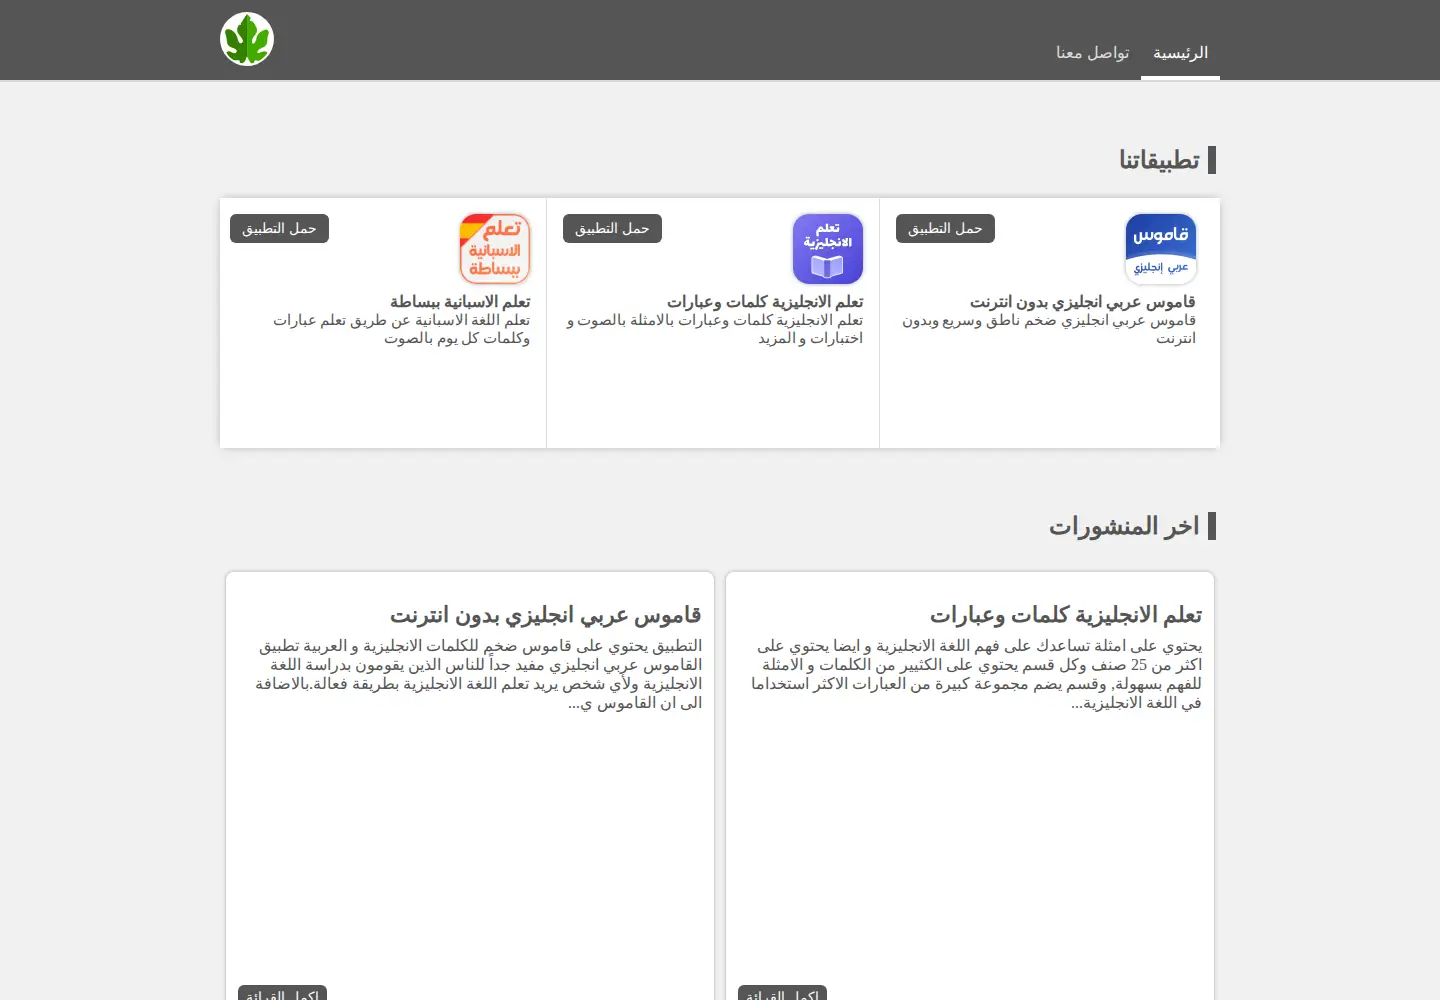Click description تعلم اللغة الاسبانية عن طريق
This screenshot has width=1440, height=1000.
click(x=401, y=329)
